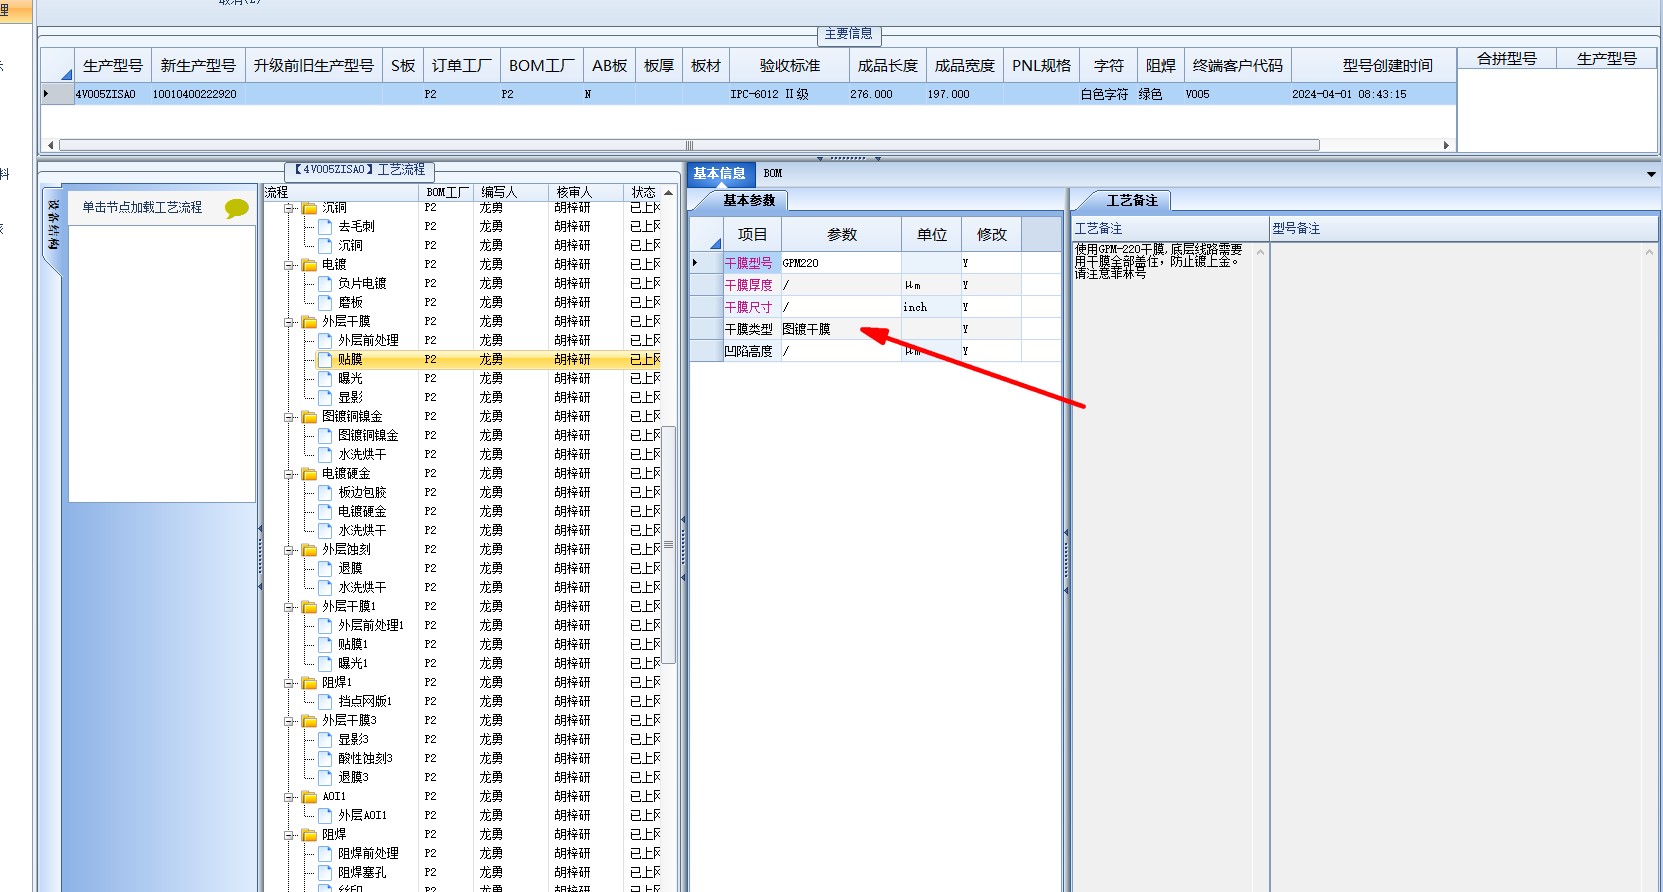Collapse the 电镀 tree group
Image resolution: width=1663 pixels, height=892 pixels.
pos(289,265)
